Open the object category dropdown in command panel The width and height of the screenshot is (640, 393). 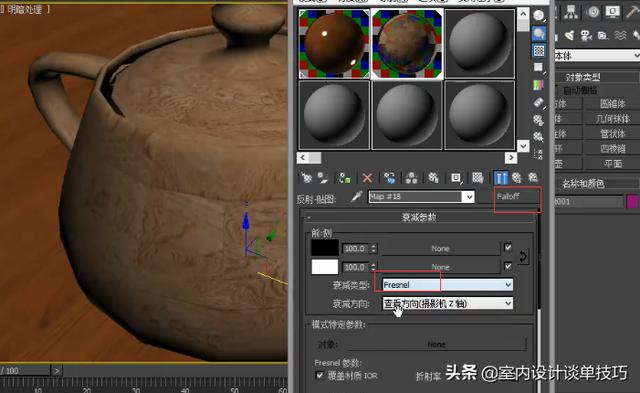(597, 56)
